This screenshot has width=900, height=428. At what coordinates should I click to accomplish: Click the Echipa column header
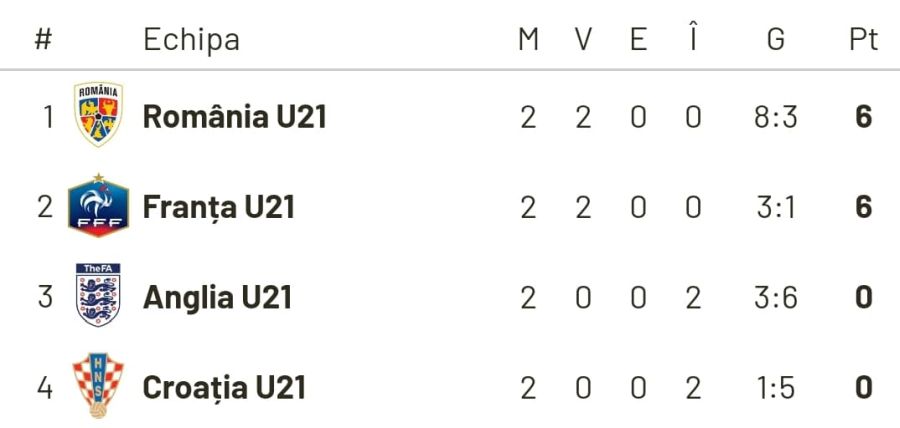(x=191, y=39)
